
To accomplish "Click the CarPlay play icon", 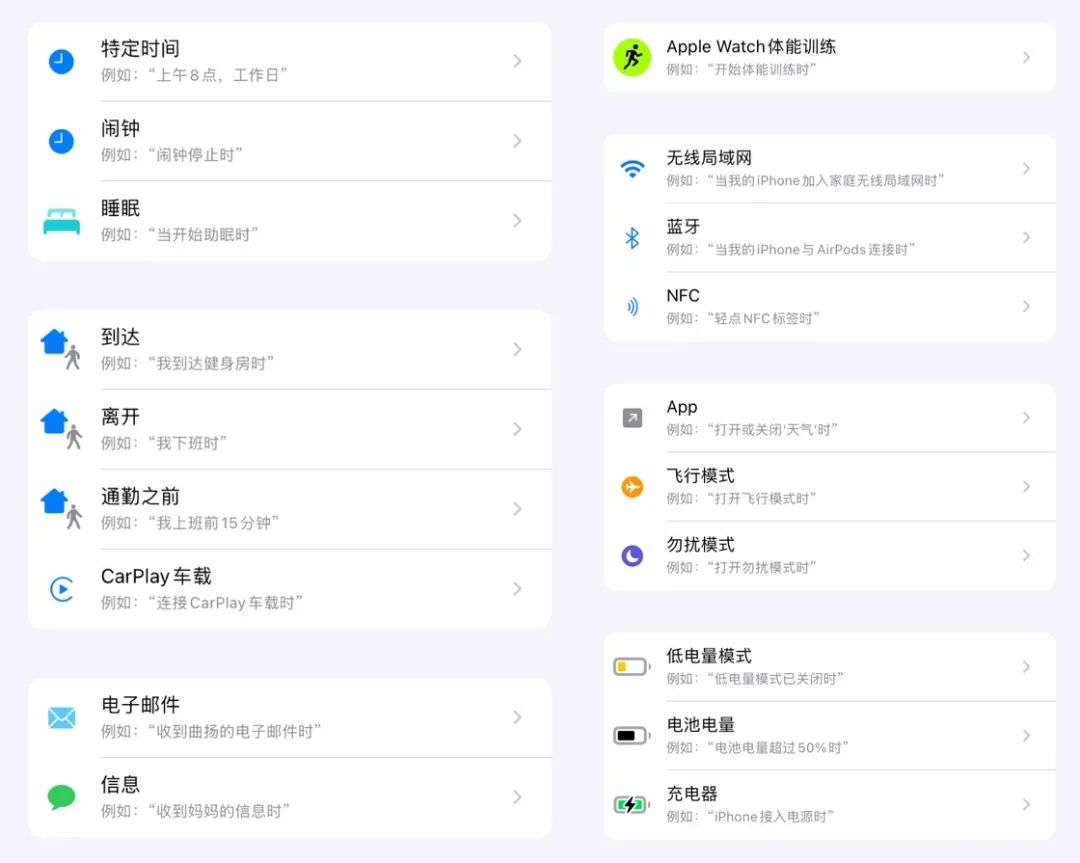I will (x=61, y=589).
